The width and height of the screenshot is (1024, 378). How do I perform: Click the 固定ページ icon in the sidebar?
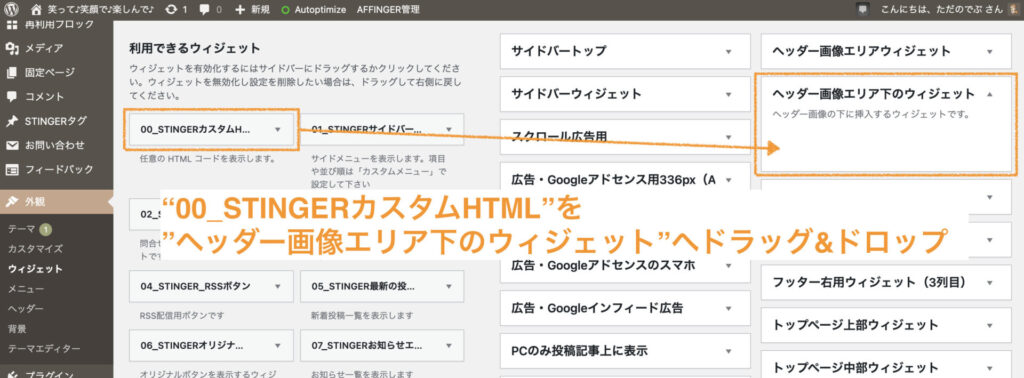pyautogui.click(x=12, y=72)
